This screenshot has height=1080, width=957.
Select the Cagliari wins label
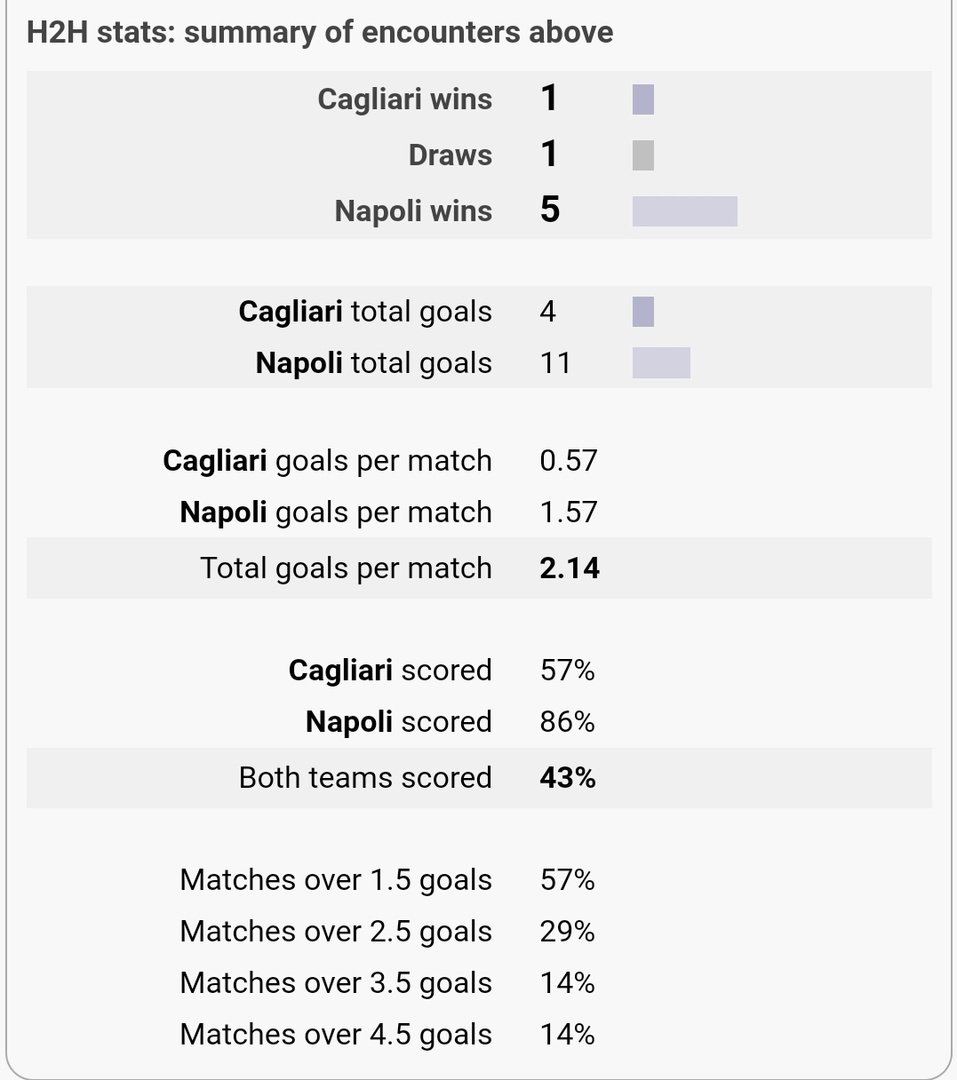click(405, 100)
